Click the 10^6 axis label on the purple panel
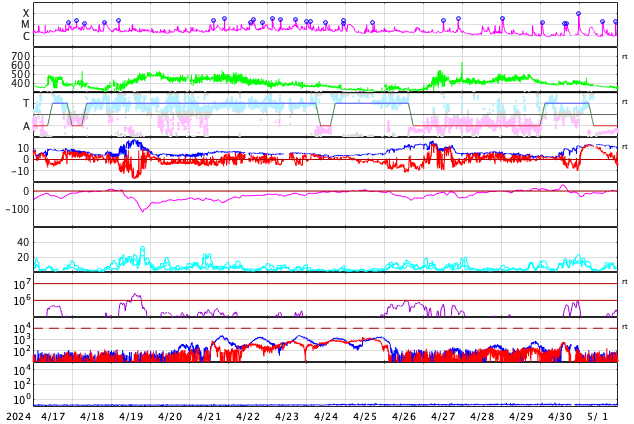The image size is (634, 424). click(22, 300)
